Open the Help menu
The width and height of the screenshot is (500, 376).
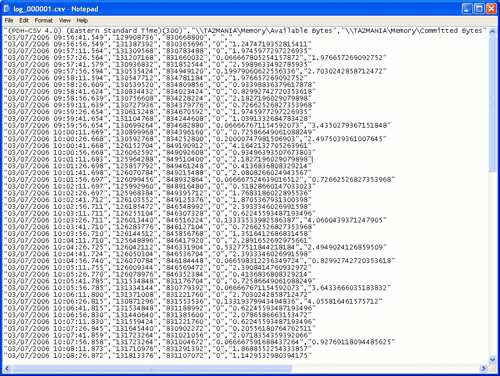click(x=82, y=21)
